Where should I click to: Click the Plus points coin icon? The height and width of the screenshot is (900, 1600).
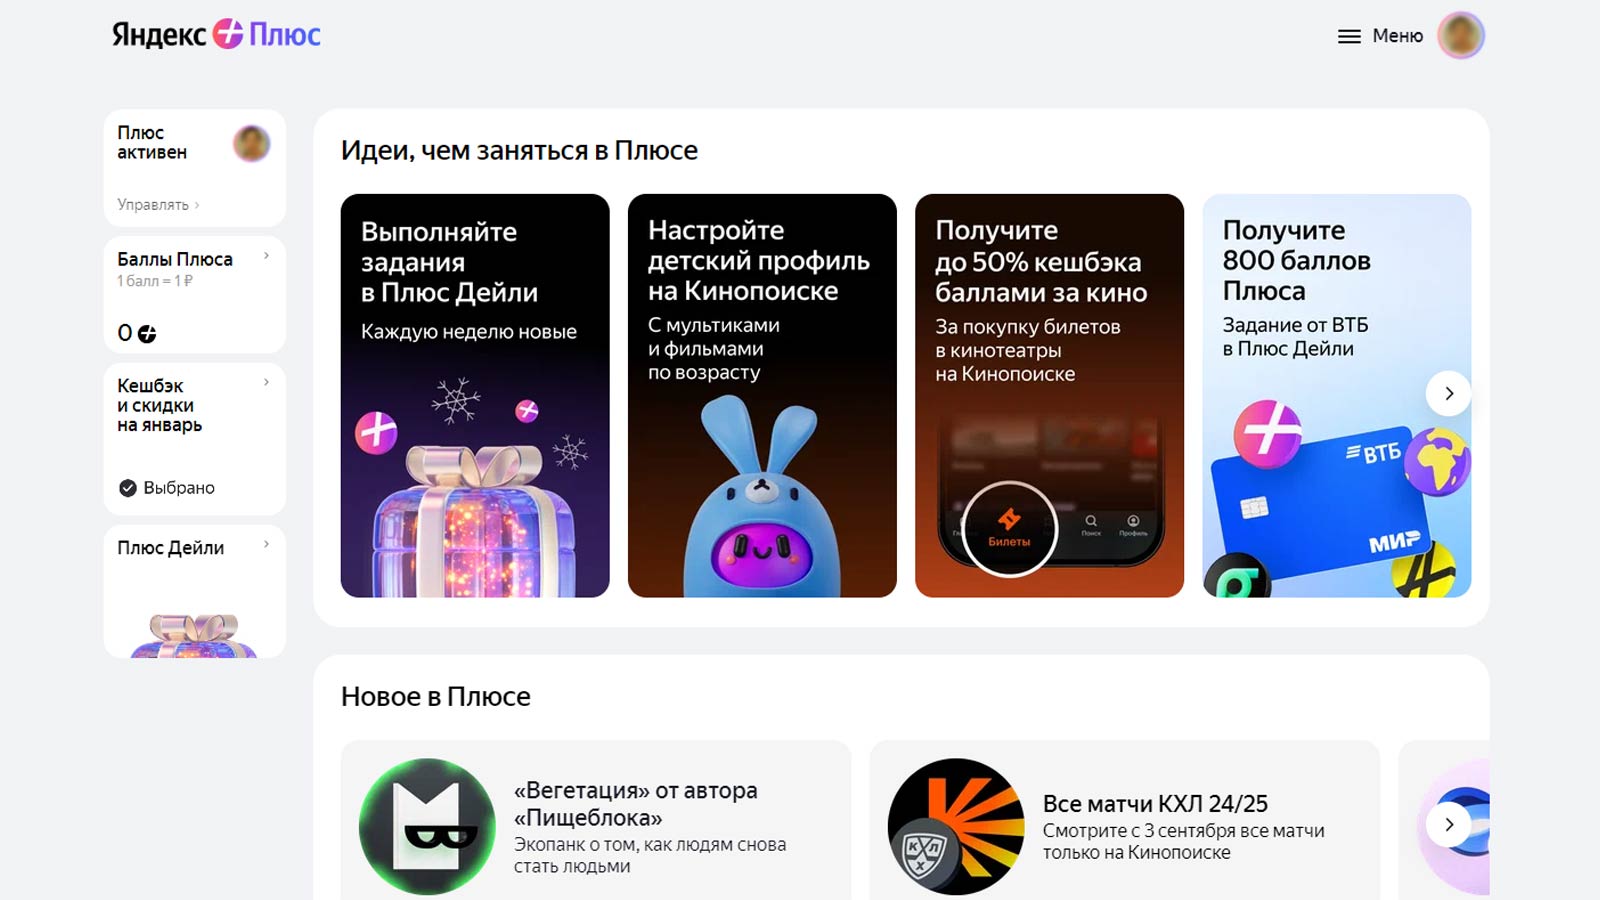click(147, 334)
